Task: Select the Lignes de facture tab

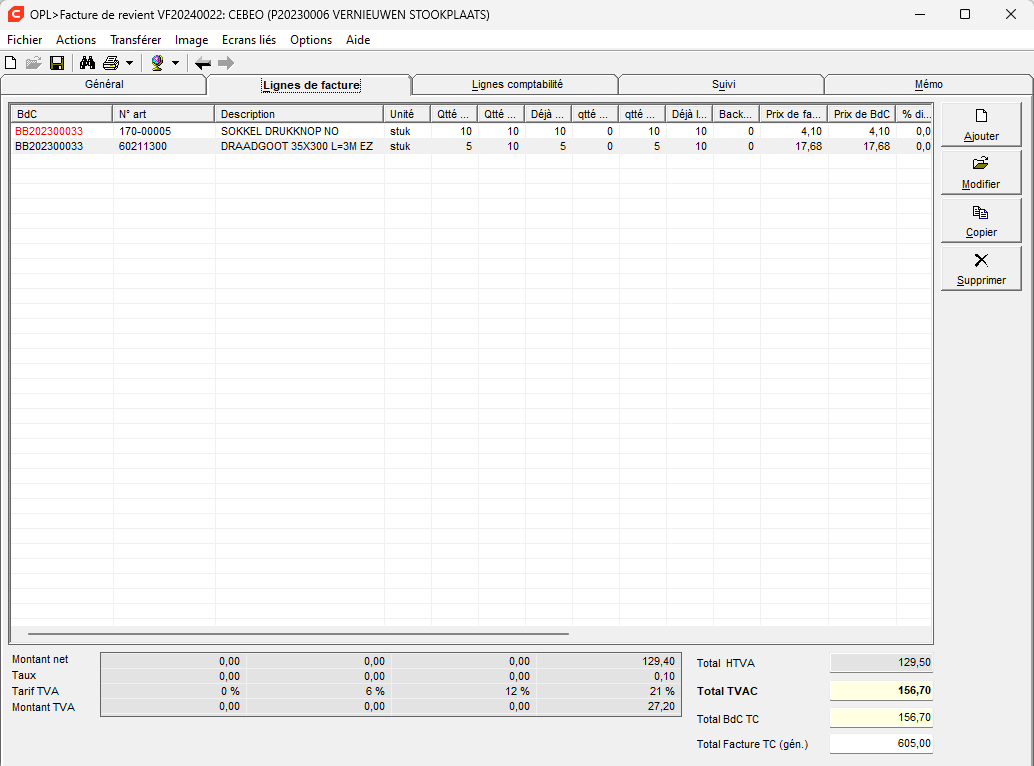Action: [x=311, y=85]
